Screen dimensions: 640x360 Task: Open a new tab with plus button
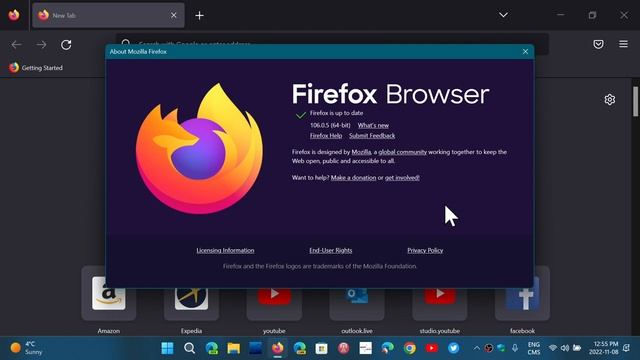tap(200, 16)
